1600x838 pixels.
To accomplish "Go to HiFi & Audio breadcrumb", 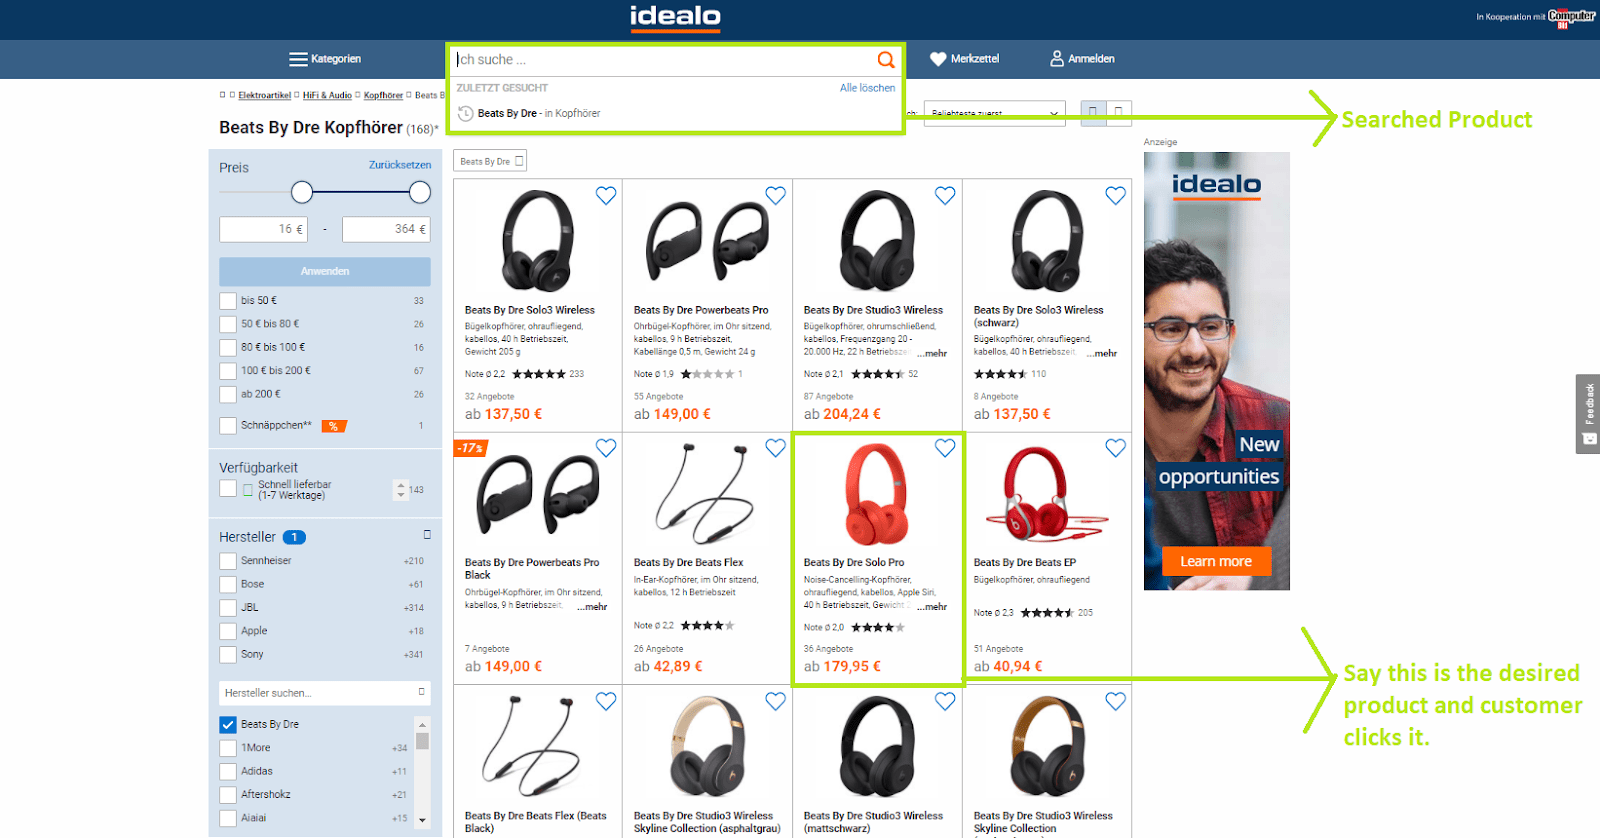I will [x=327, y=96].
